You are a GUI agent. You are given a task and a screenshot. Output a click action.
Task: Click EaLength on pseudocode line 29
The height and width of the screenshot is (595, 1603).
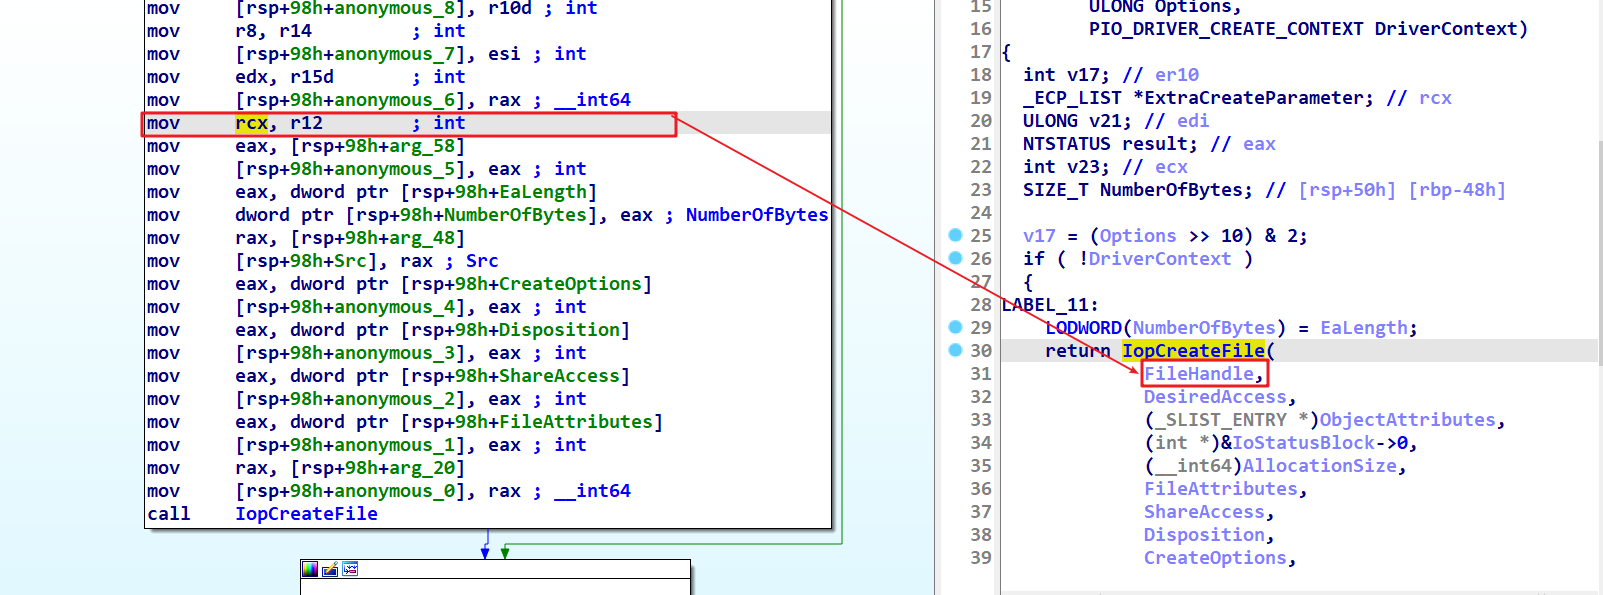pyautogui.click(x=1364, y=328)
